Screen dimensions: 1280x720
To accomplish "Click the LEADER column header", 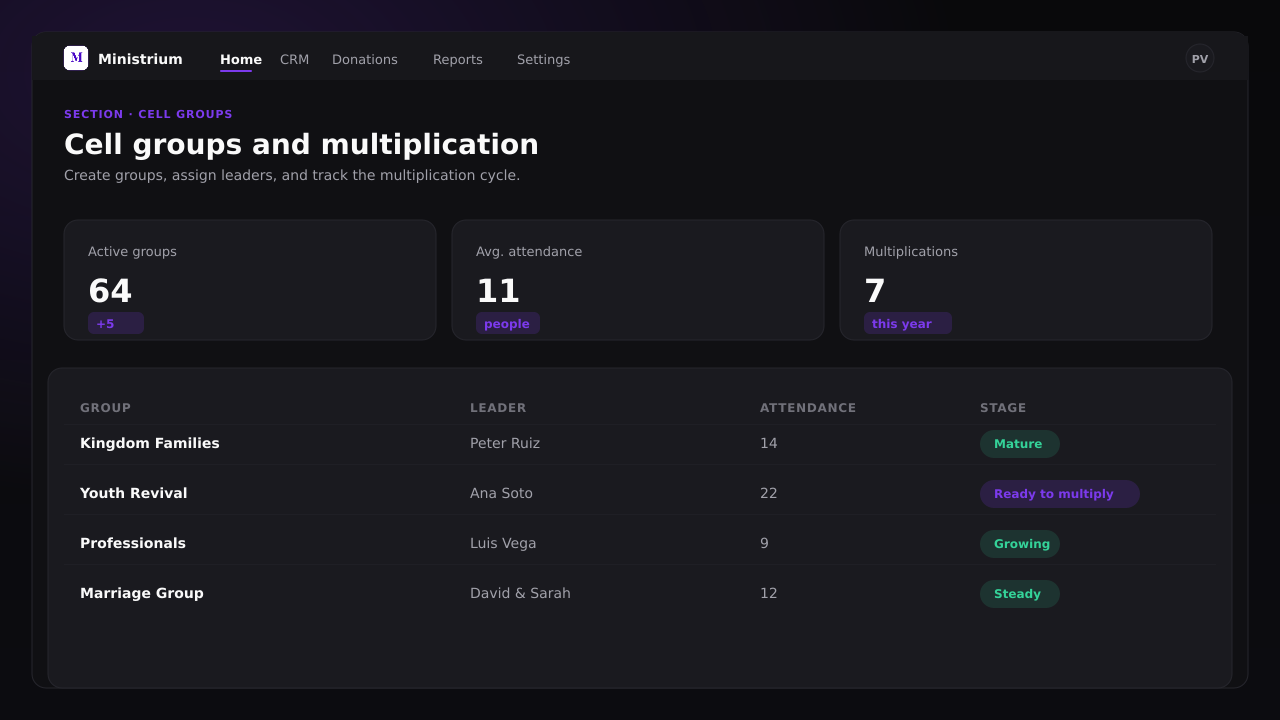I will pos(498,408).
